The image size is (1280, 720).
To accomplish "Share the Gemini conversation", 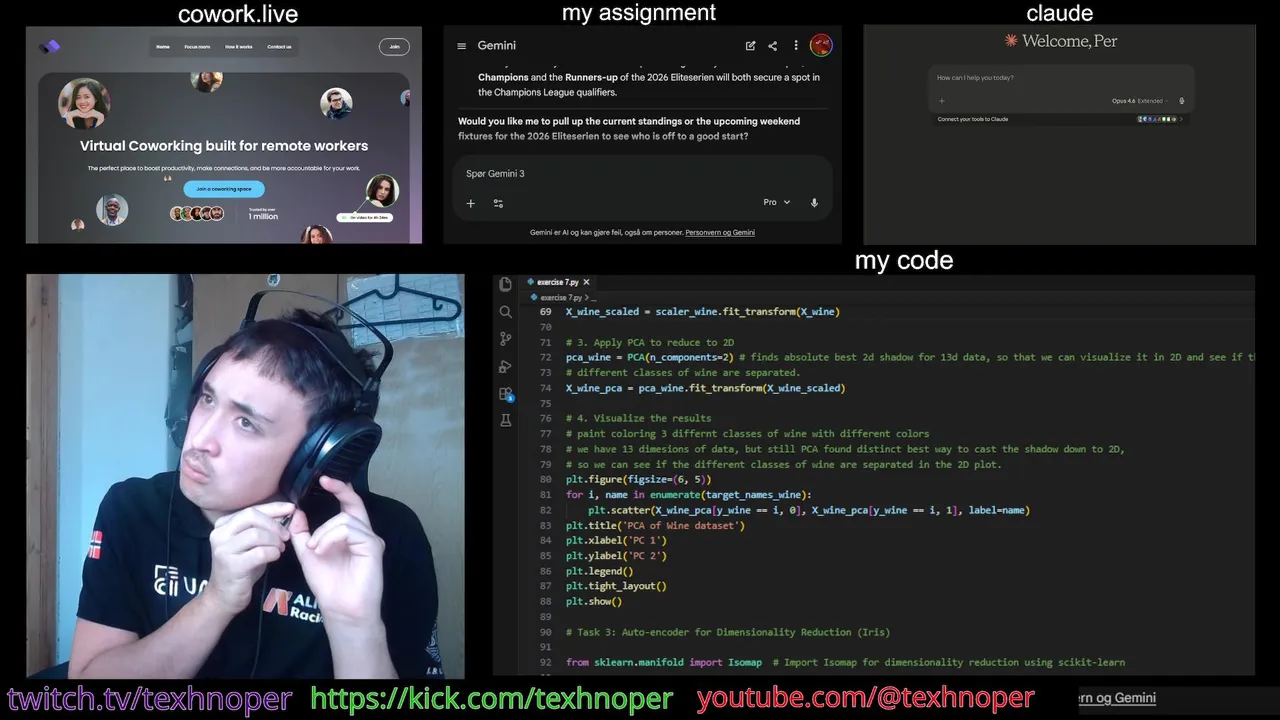I will pyautogui.click(x=772, y=46).
